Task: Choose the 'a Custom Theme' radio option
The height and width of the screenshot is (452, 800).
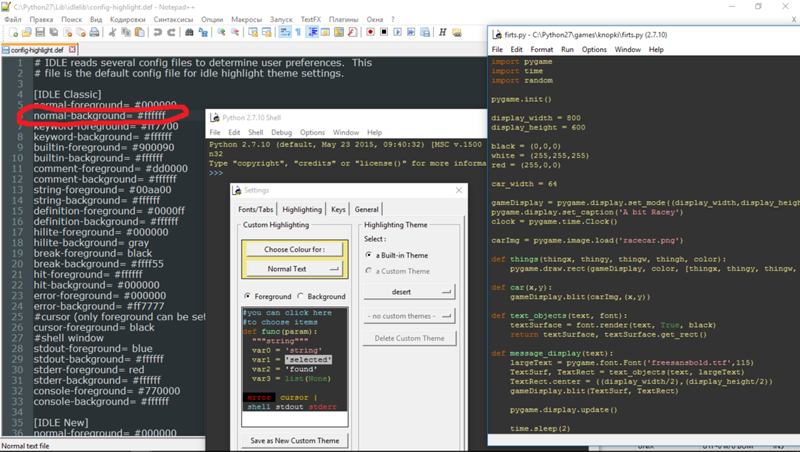Action: coord(368,271)
